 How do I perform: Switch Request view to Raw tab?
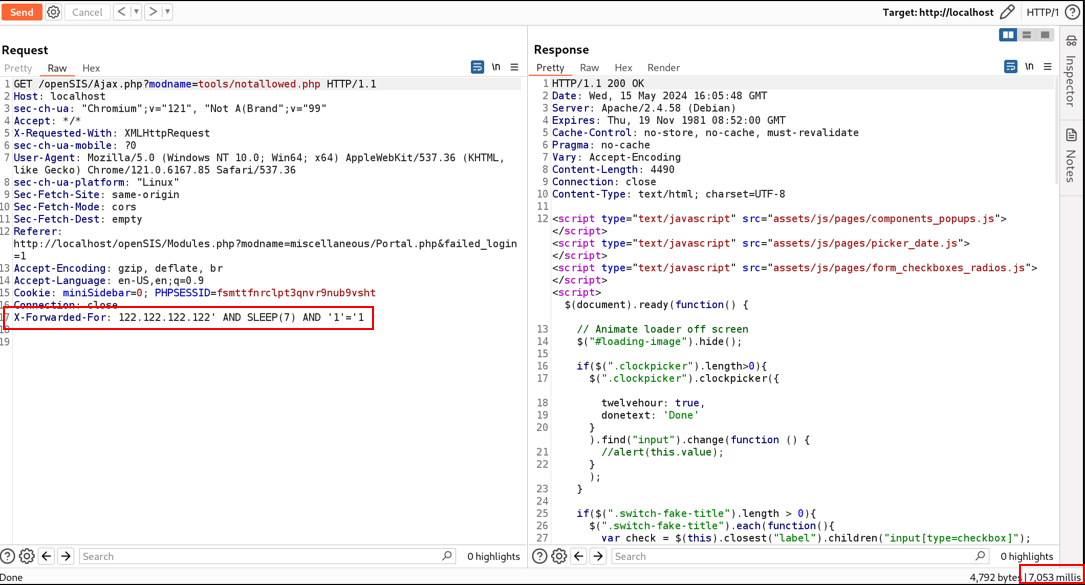click(x=57, y=68)
